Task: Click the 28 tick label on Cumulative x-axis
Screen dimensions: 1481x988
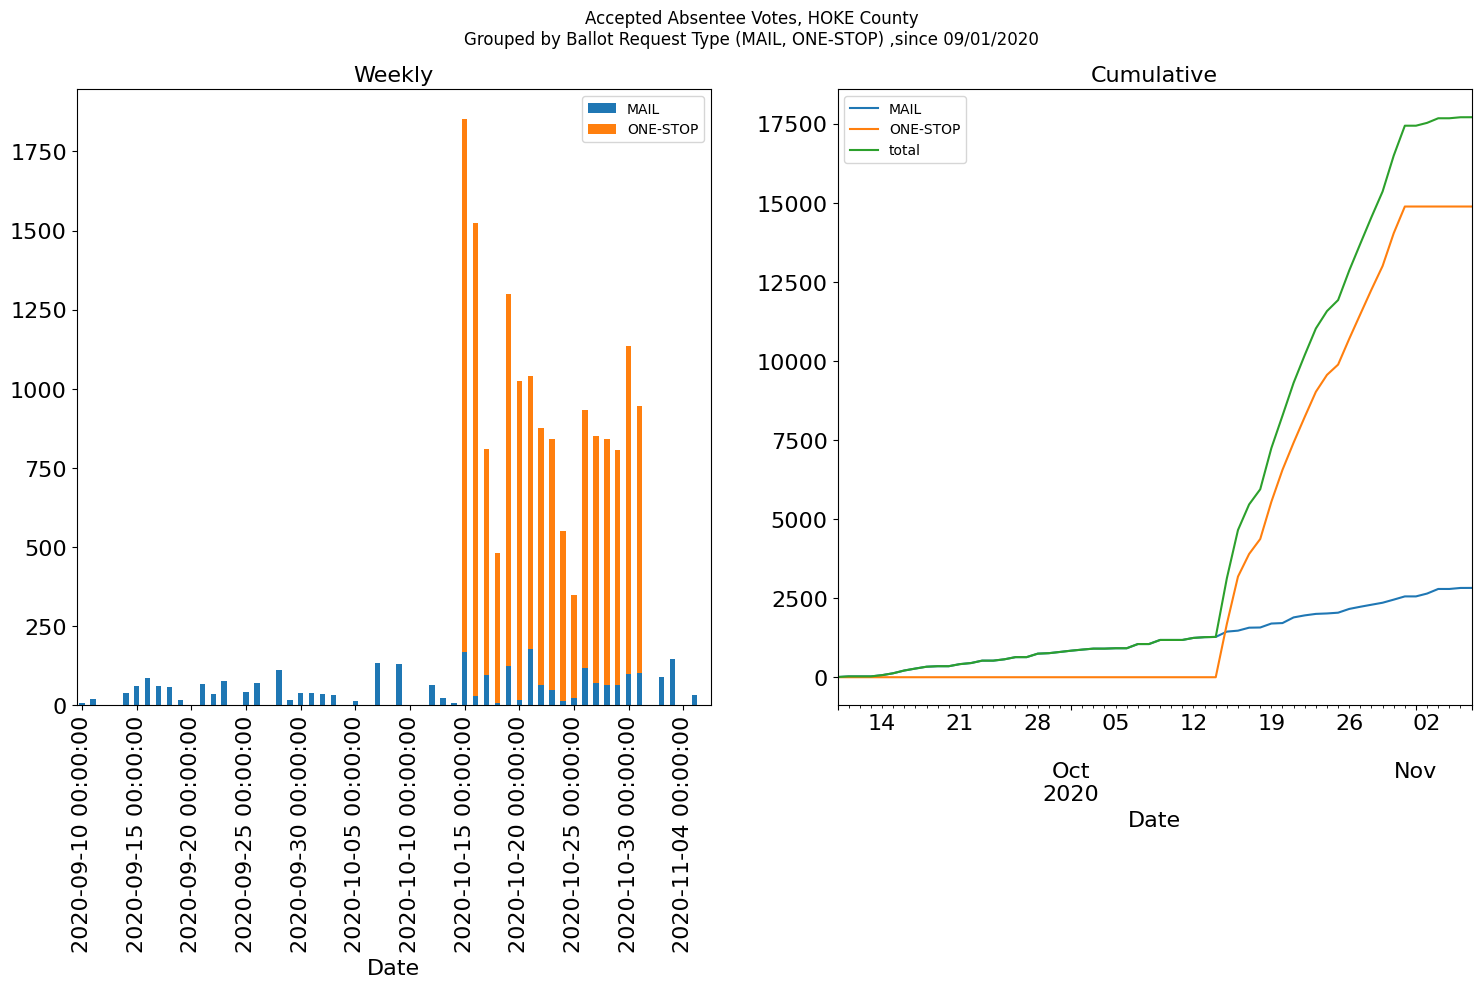Action: 1037,722
